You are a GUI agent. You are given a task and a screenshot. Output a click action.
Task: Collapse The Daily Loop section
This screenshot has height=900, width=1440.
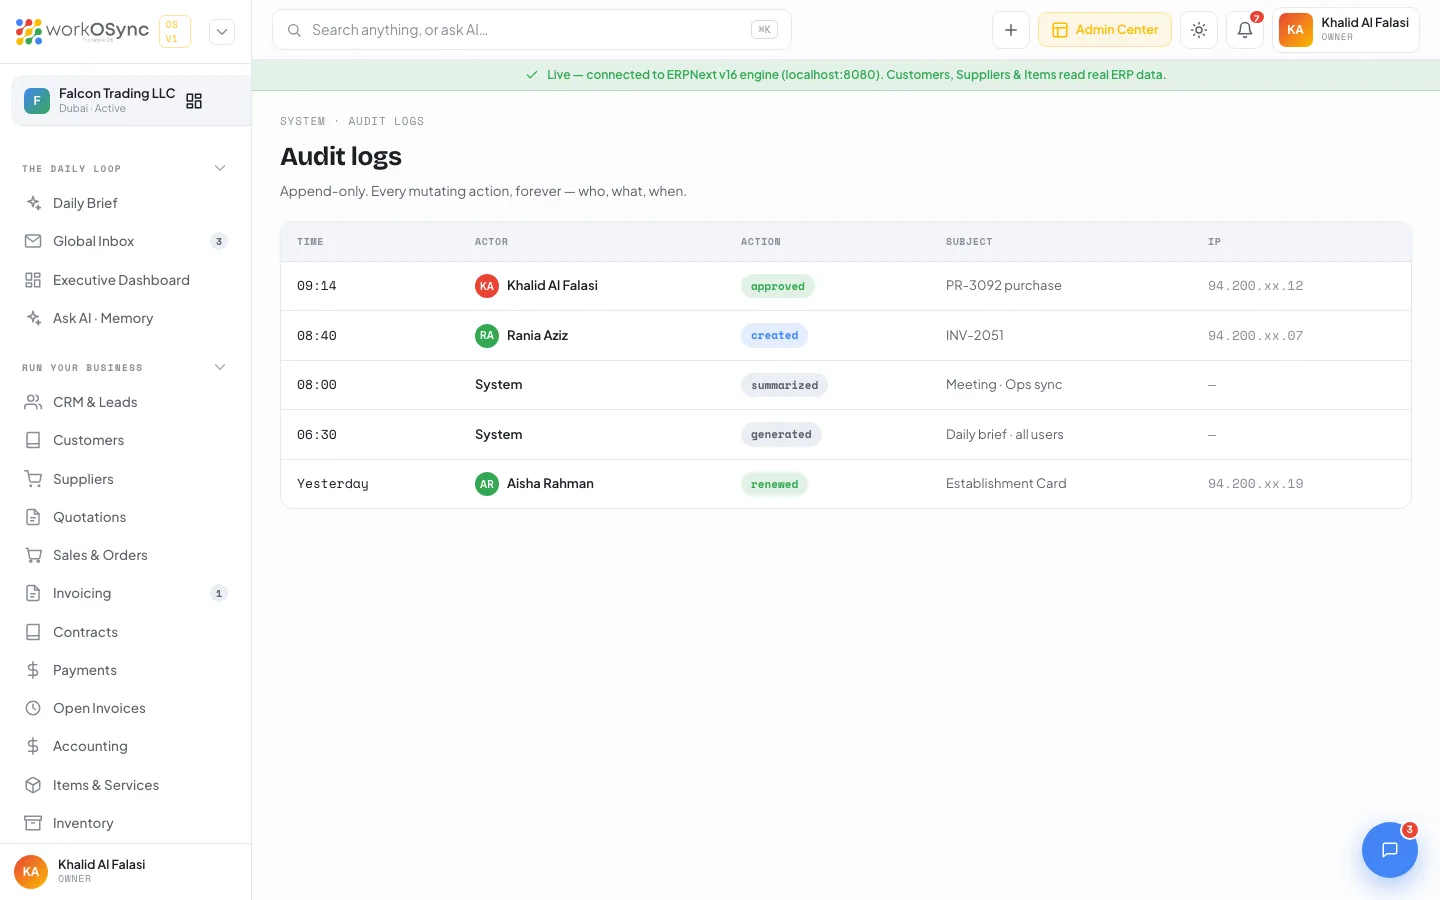[x=220, y=168]
